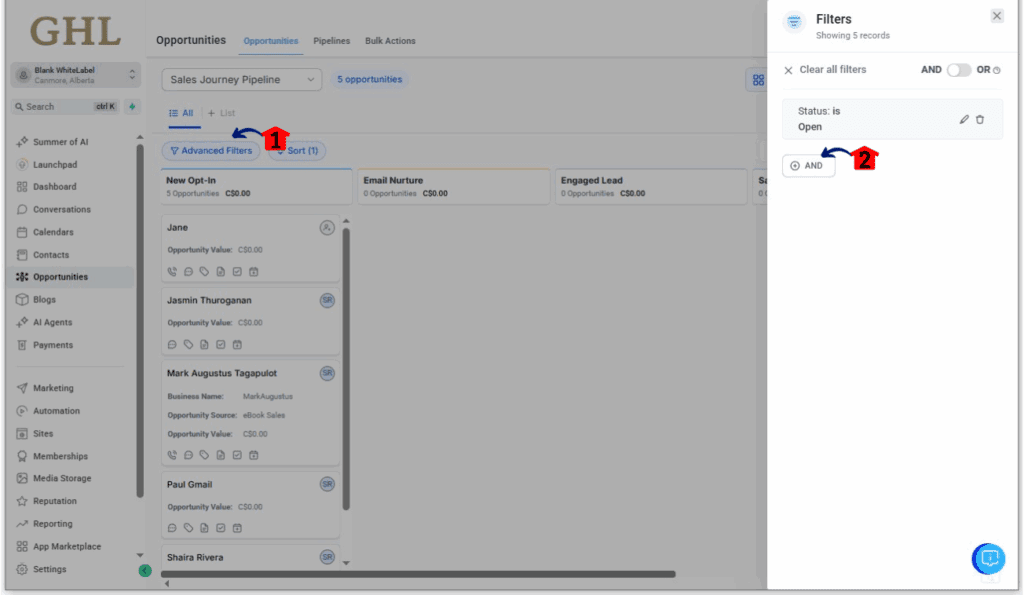The height and width of the screenshot is (595, 1024).
Task: Open Reputation section
Action: 55,502
